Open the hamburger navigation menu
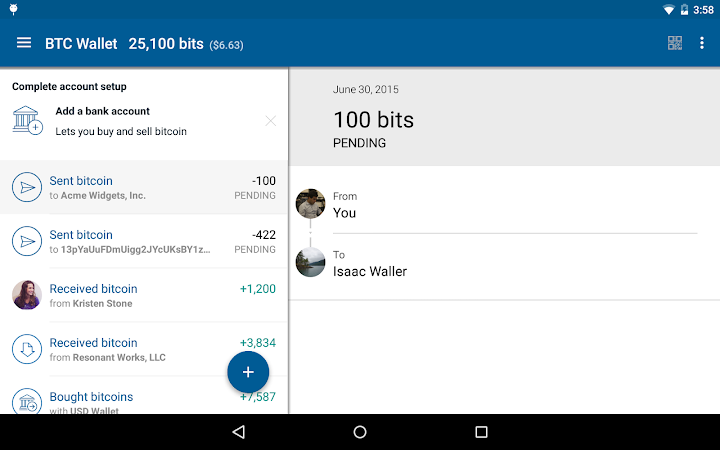The width and height of the screenshot is (720, 450). click(24, 43)
